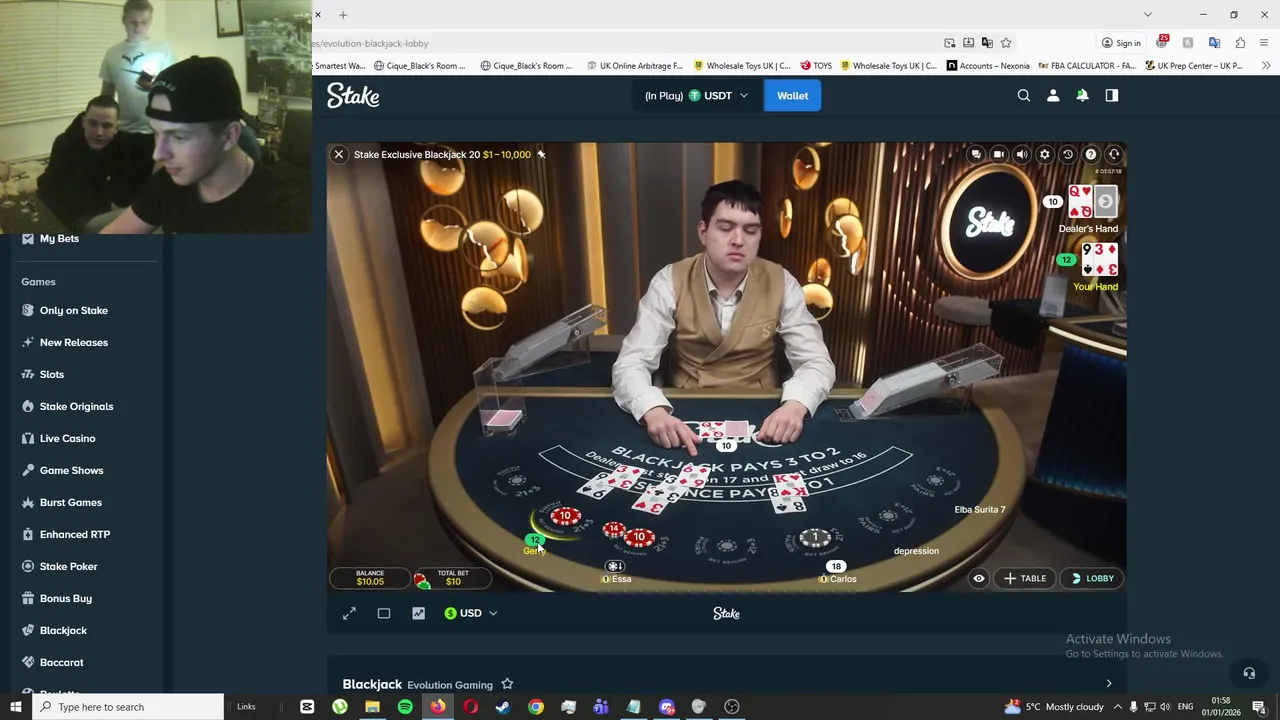Open the in-game chat icon
This screenshot has height=720, width=1280.
coord(976,154)
